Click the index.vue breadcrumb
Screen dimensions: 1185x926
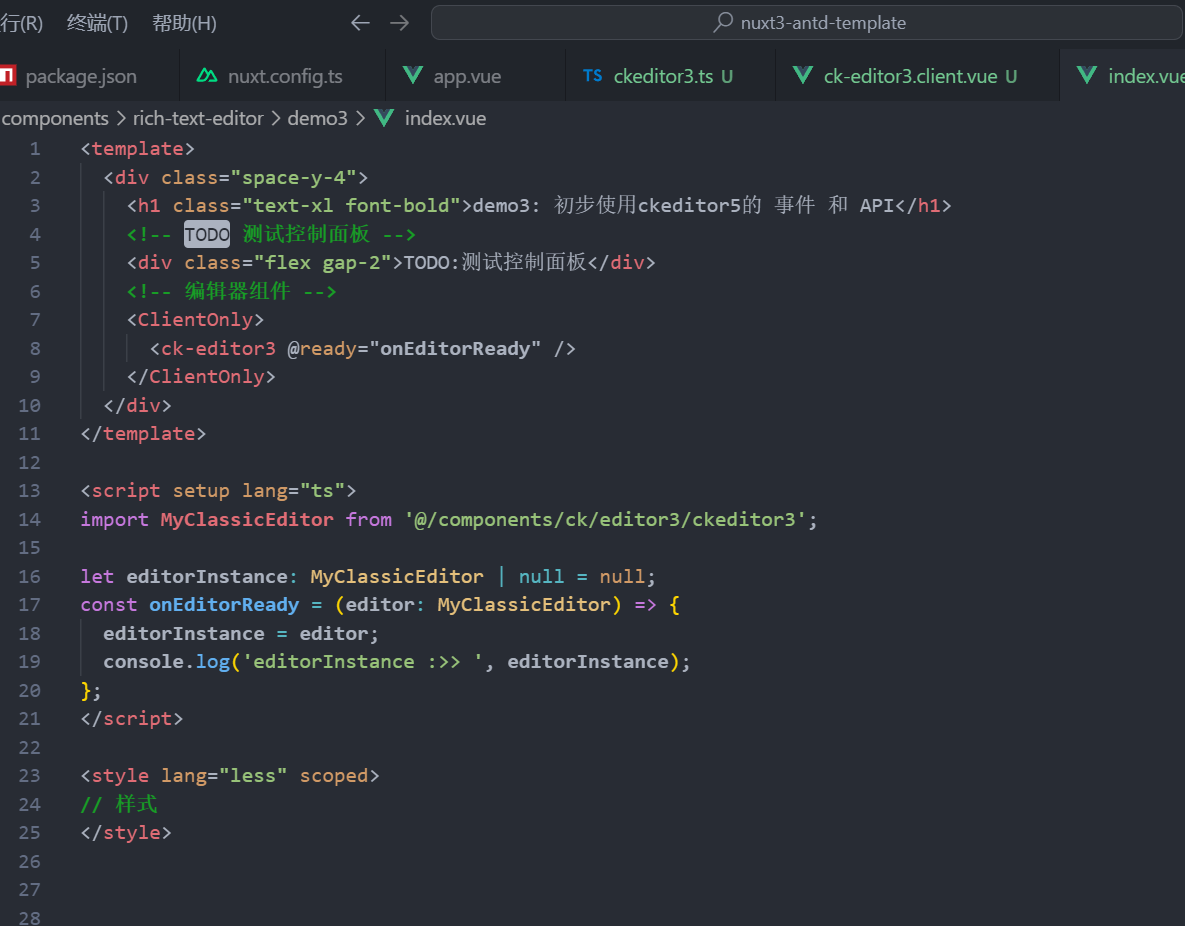tap(445, 119)
